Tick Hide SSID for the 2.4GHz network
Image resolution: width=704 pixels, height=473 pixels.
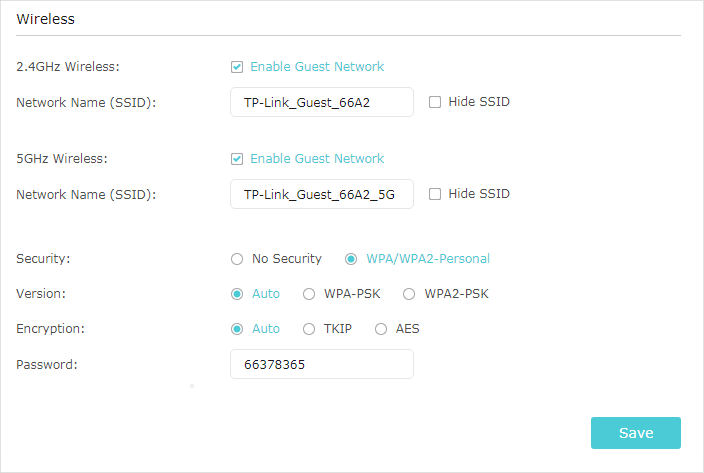[435, 102]
